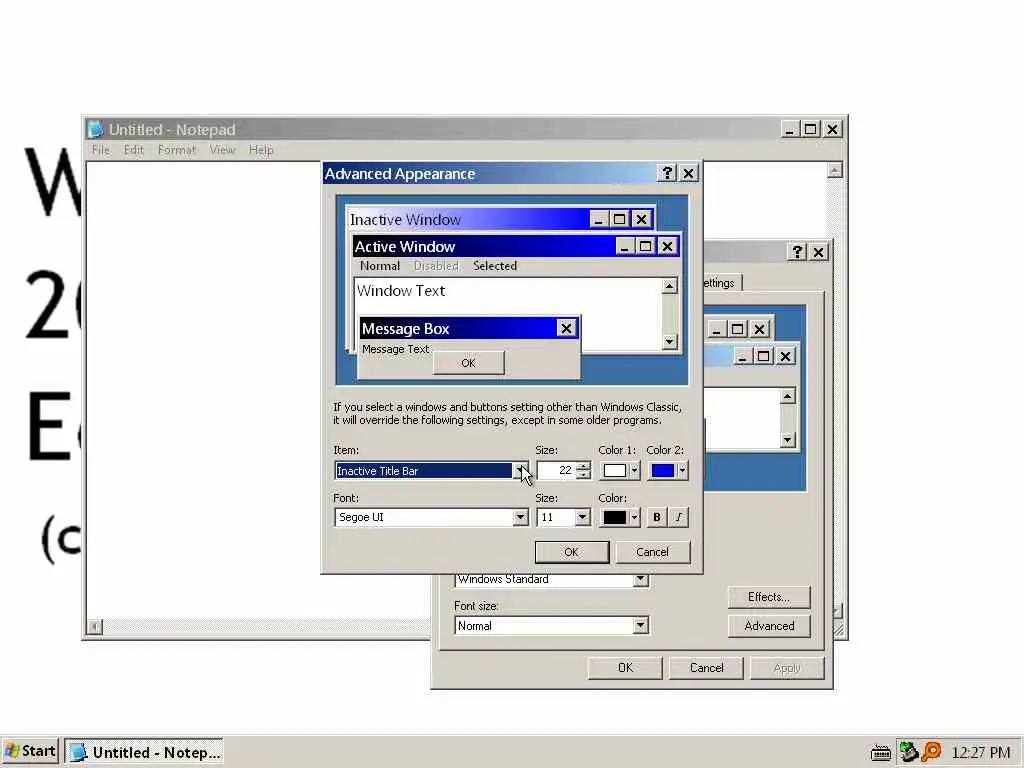
Task: Click the Advanced button in Display Properties
Action: click(769, 626)
